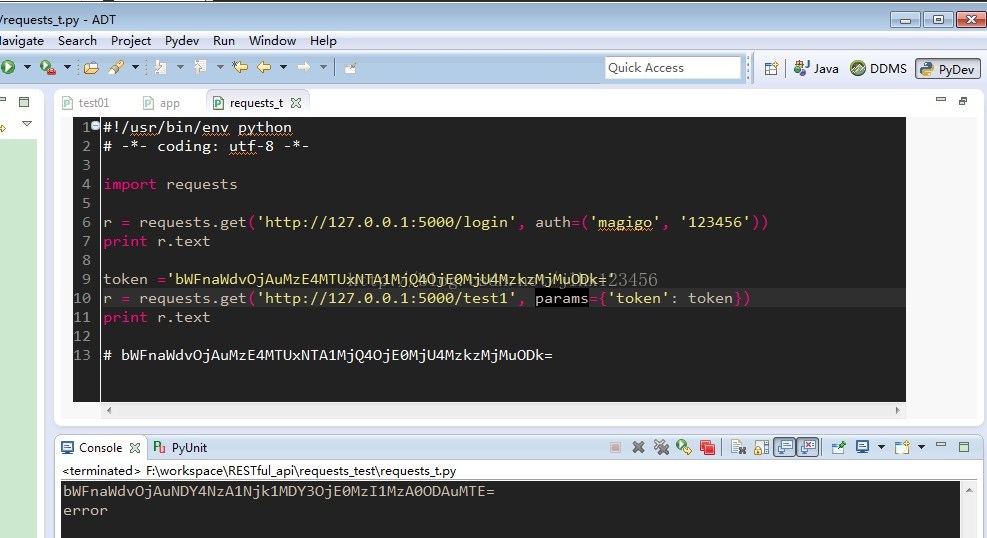Click the Terminate and Relaunch console icon

(684, 447)
